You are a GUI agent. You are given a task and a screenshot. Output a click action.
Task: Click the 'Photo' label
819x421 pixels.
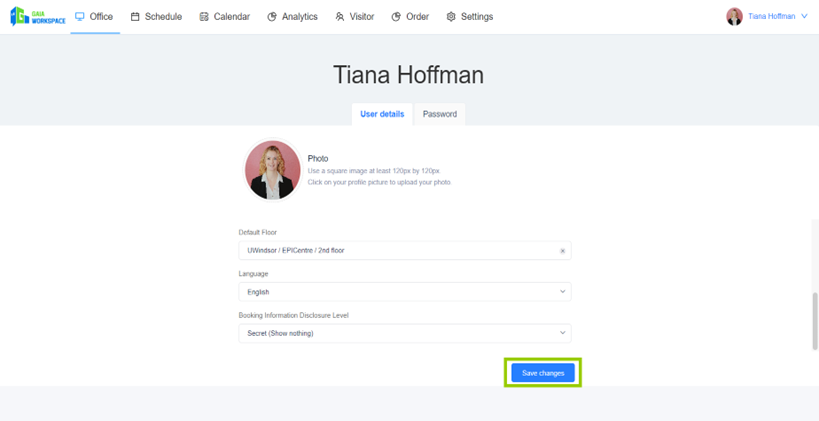(x=318, y=159)
